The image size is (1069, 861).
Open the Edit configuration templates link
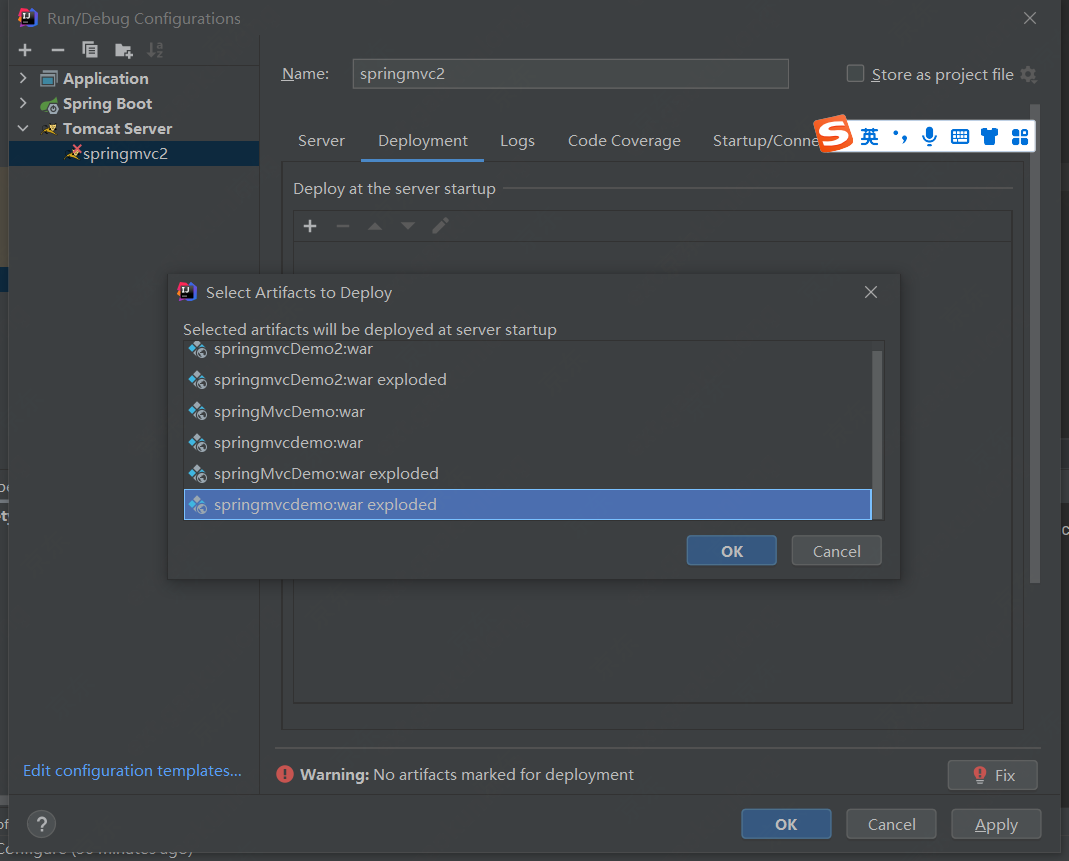point(132,770)
